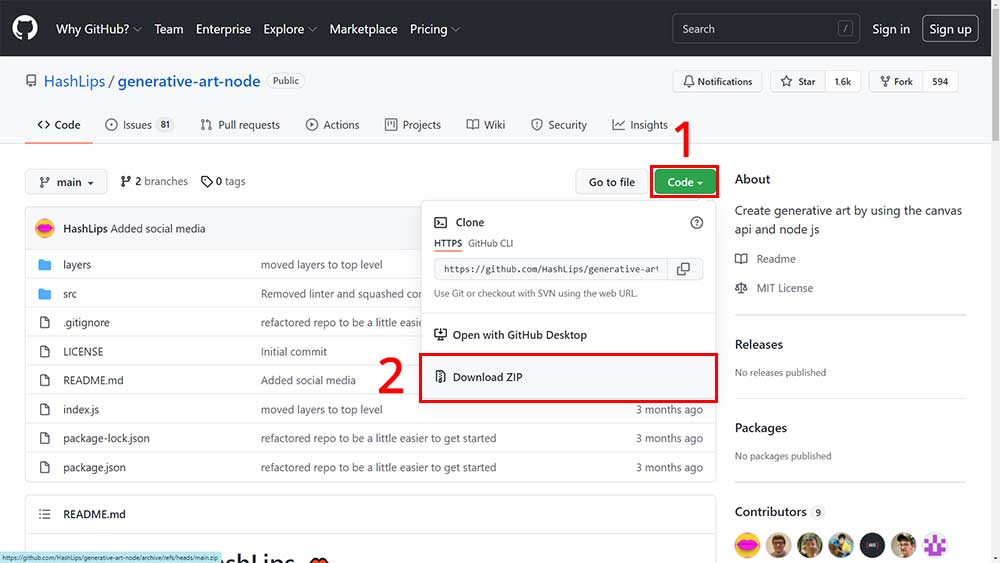Open the package-lock.json file

coord(106,439)
